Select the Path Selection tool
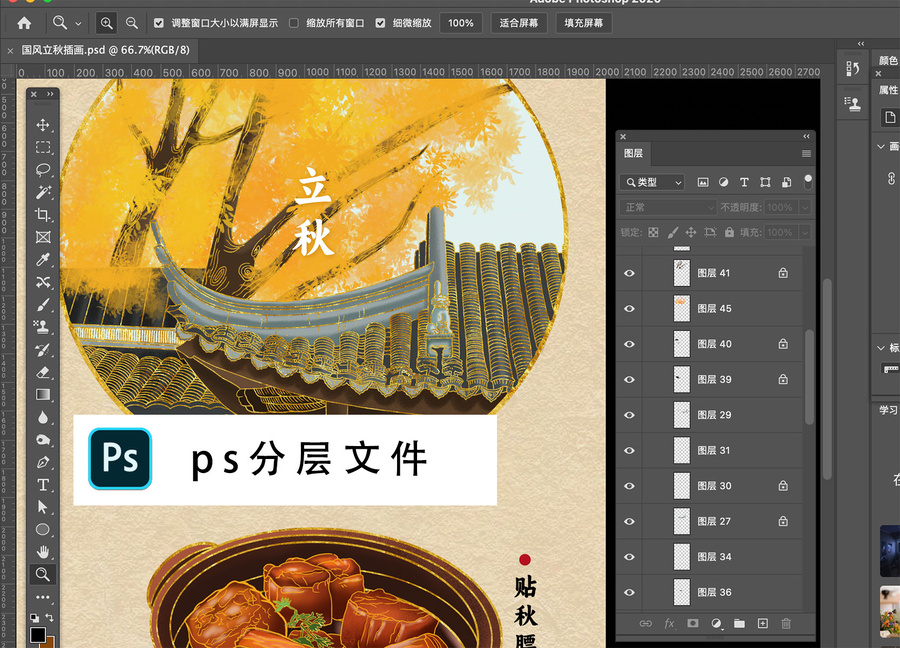Screen dimensions: 900x648 (x=43, y=507)
